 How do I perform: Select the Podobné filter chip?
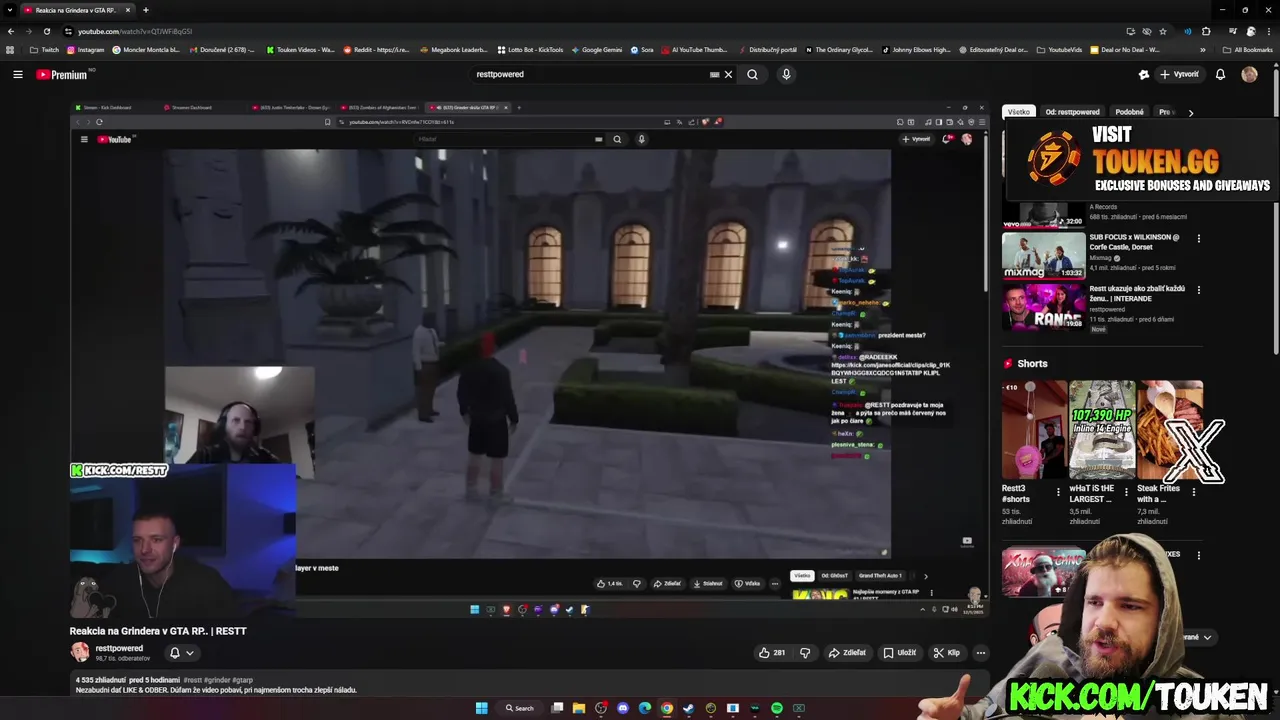(1129, 112)
